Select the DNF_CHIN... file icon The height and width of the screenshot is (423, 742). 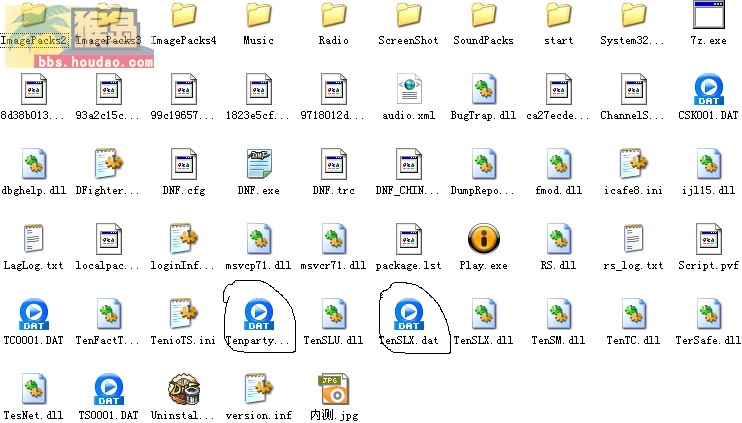(408, 164)
